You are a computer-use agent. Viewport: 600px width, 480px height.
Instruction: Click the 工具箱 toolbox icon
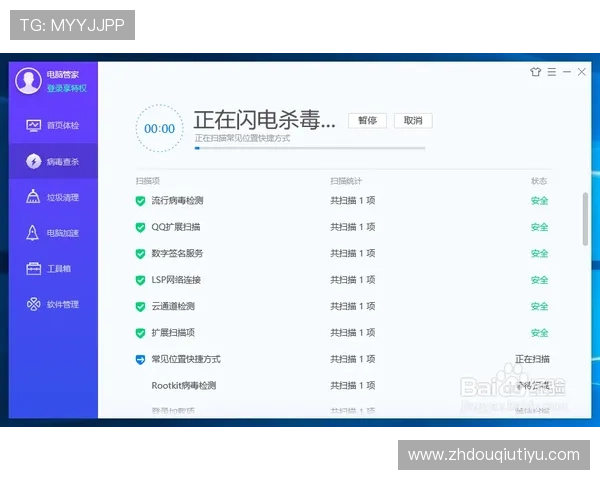click(x=34, y=268)
